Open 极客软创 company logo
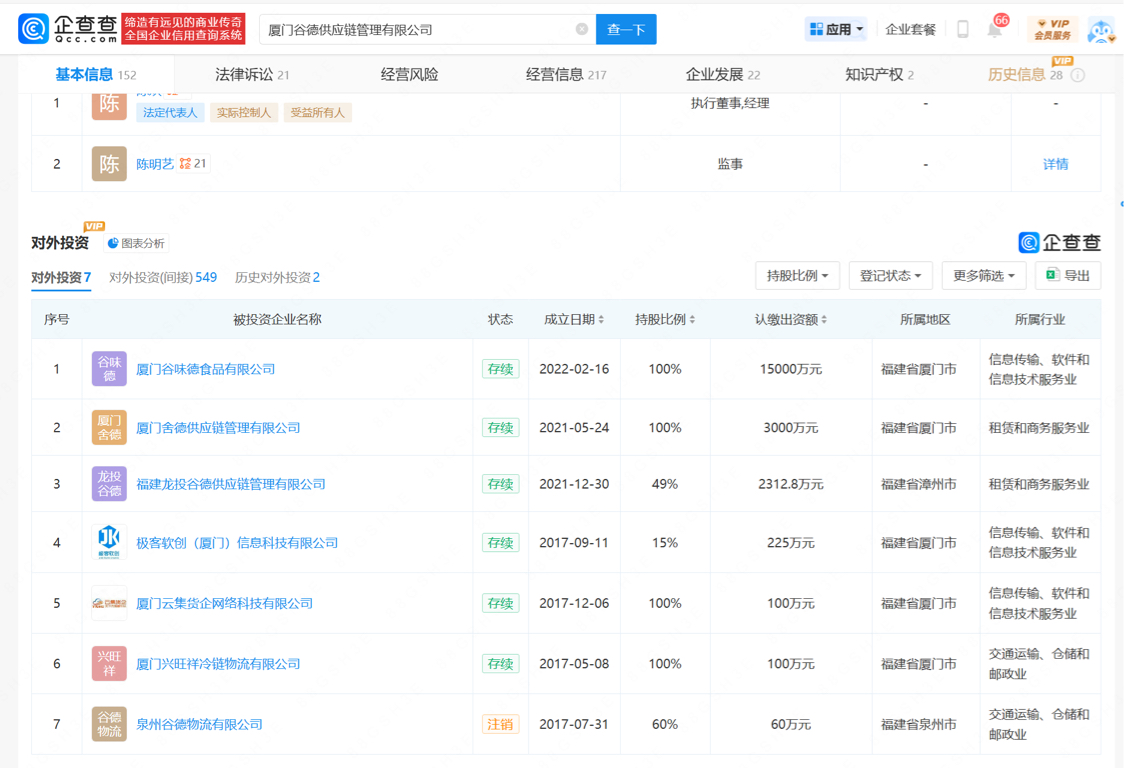Viewport: 1124px width, 768px height. [x=109, y=542]
